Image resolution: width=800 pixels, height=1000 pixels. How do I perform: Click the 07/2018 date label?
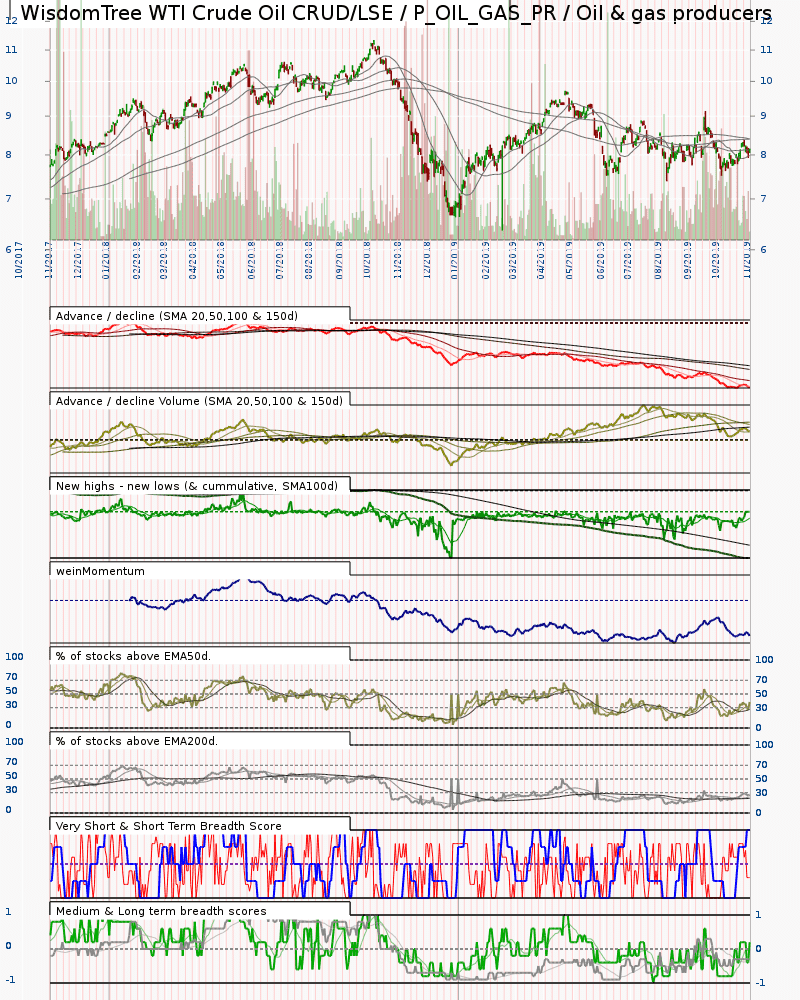[279, 260]
